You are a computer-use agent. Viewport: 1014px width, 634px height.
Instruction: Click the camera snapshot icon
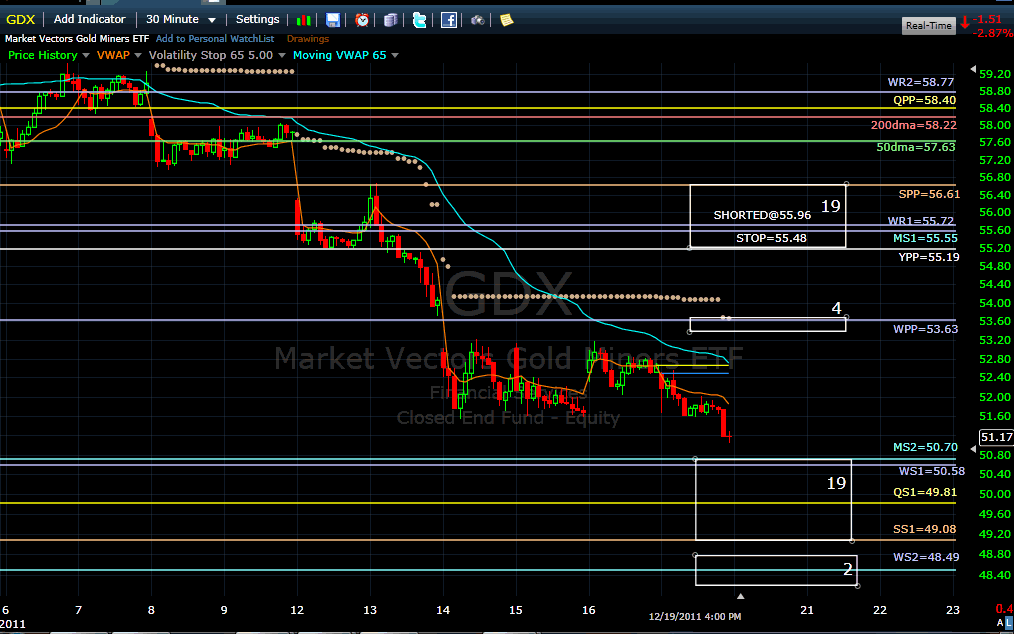477,20
